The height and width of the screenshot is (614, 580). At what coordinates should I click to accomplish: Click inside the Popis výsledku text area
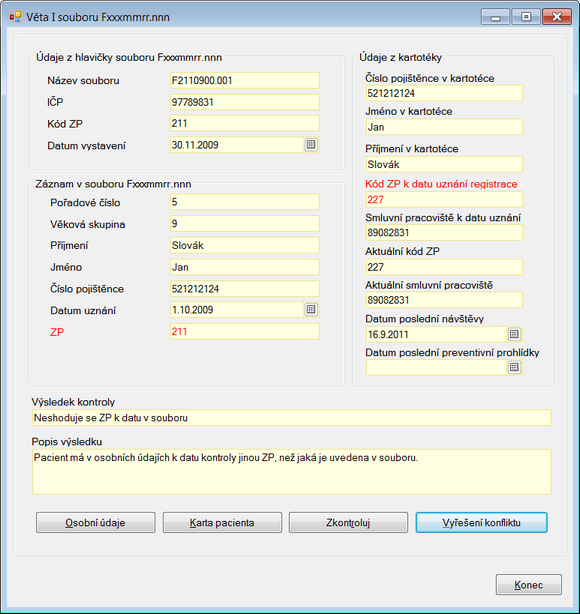click(x=292, y=472)
